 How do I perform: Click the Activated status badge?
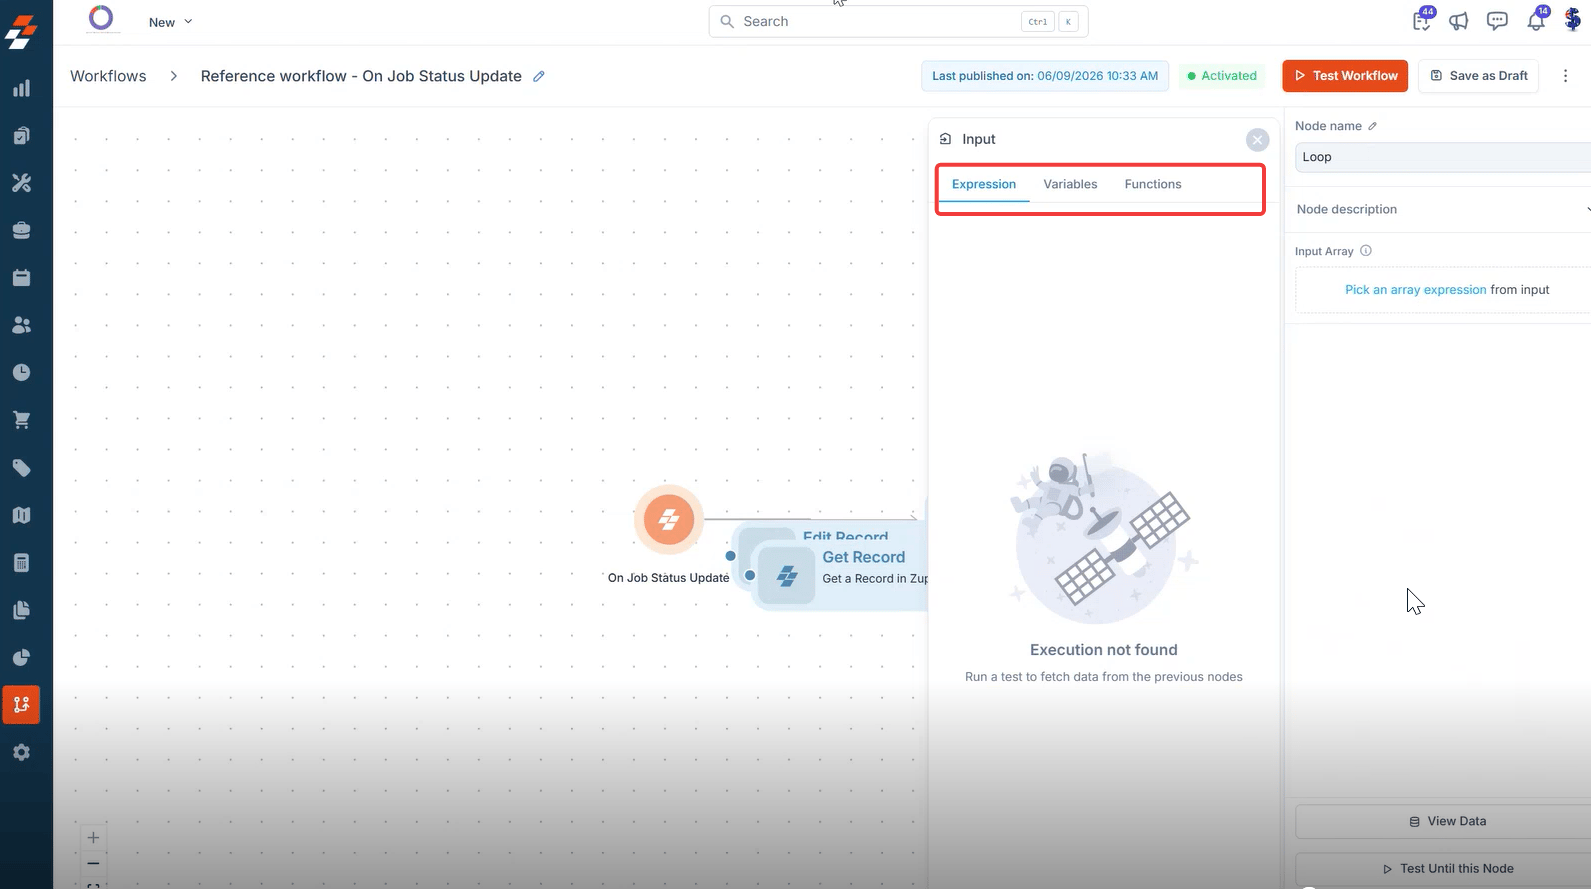(1222, 76)
